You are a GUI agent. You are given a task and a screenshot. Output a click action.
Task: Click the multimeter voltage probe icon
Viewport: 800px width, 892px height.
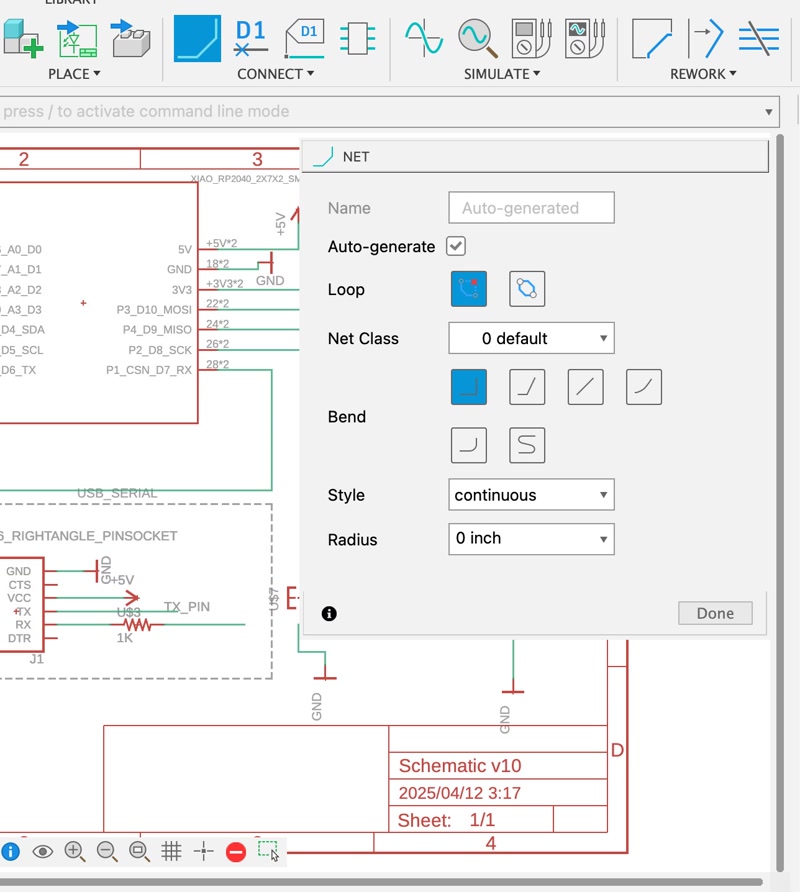click(531, 39)
